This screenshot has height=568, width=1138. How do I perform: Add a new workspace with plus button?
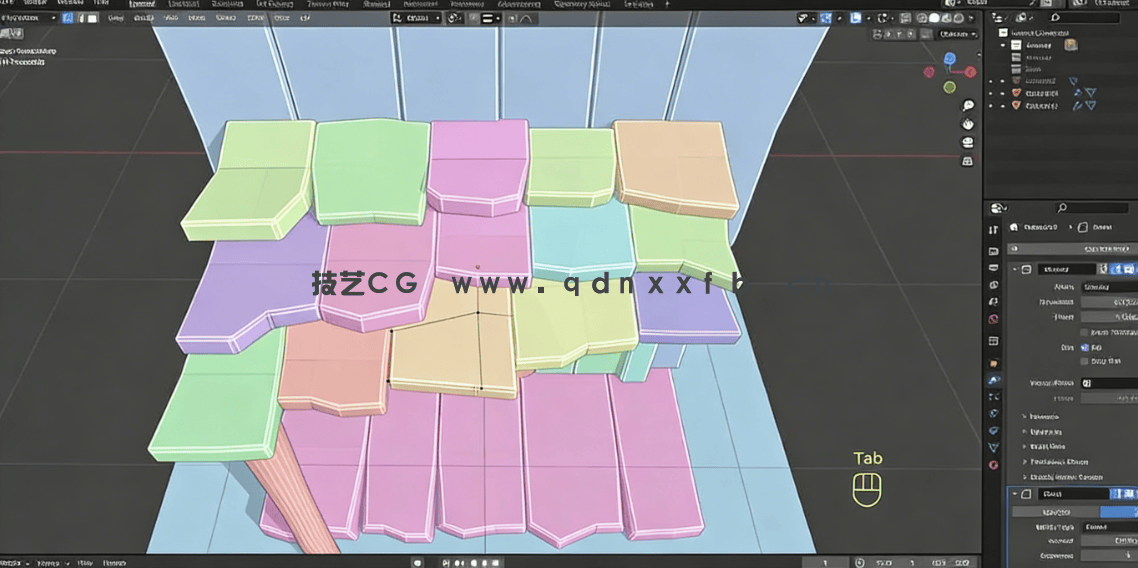[x=667, y=4]
